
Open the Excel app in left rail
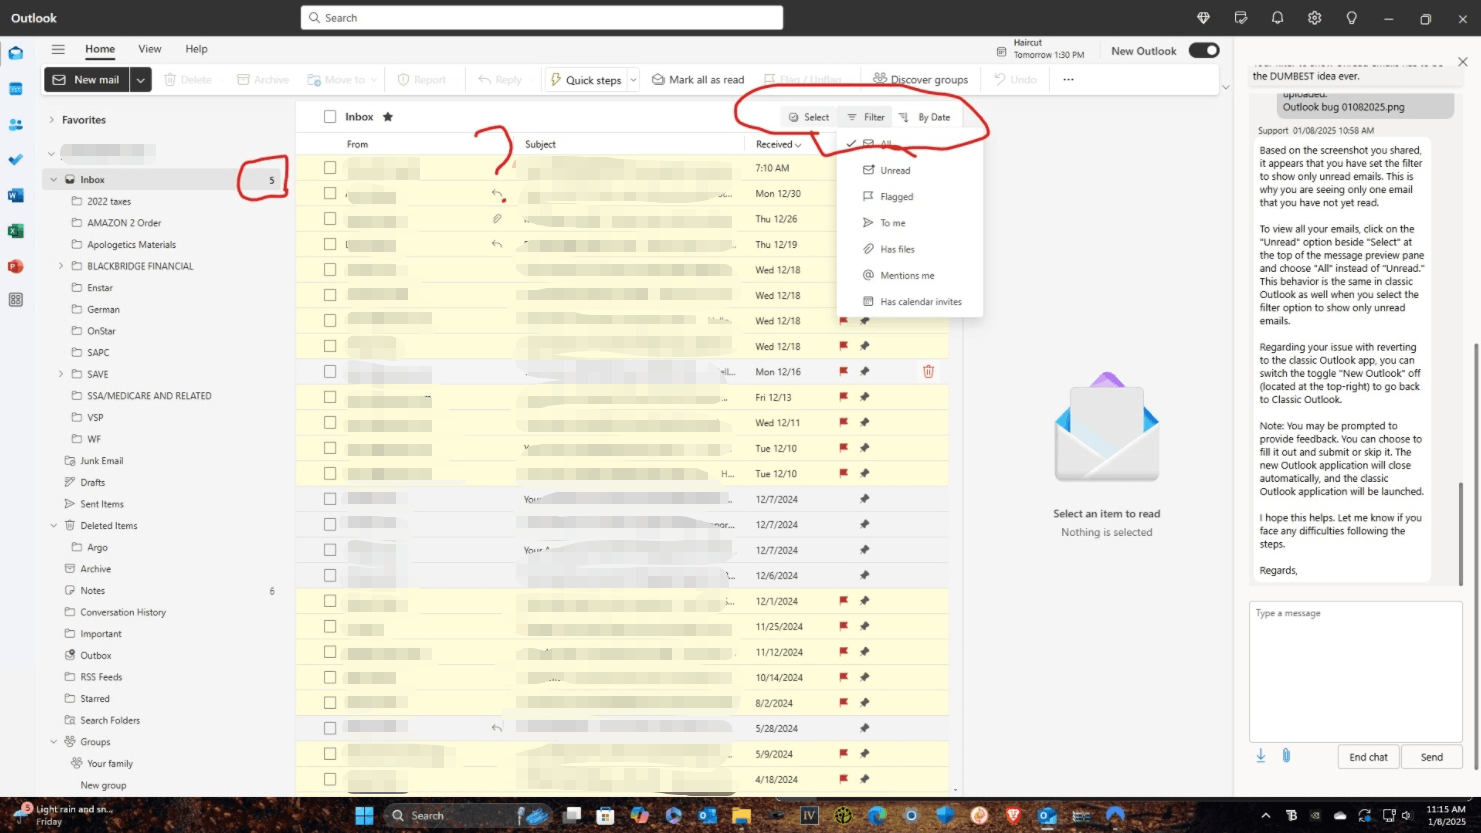click(x=16, y=231)
